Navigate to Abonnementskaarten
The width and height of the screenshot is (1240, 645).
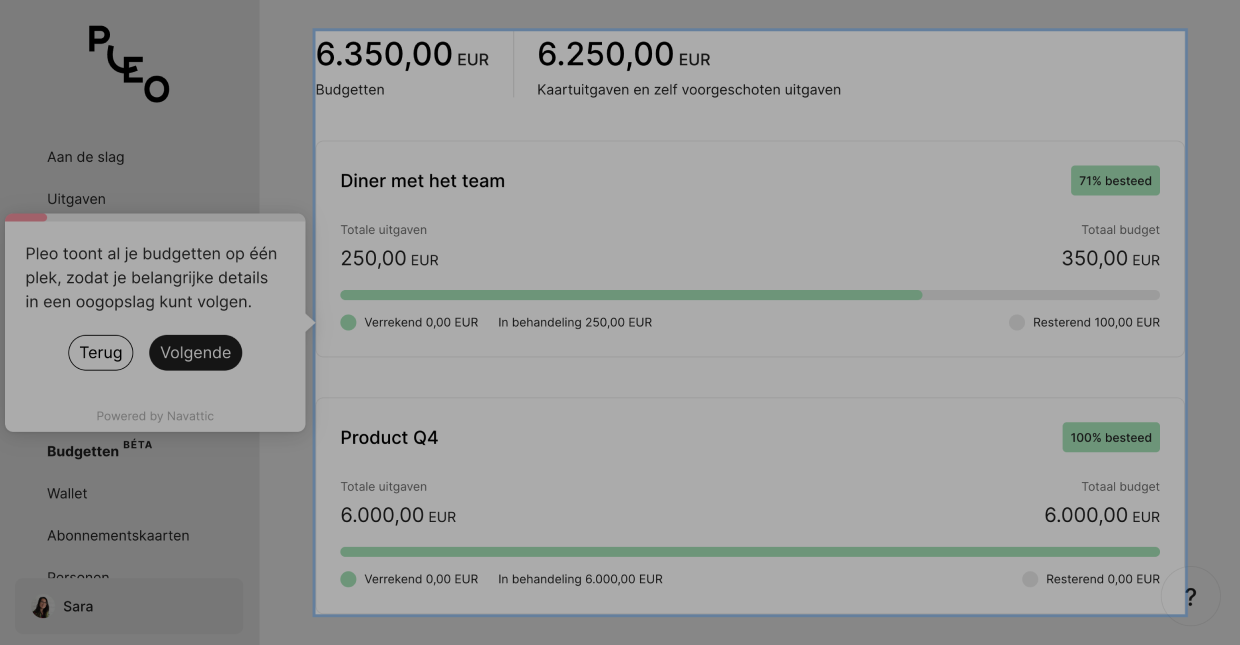pos(118,535)
